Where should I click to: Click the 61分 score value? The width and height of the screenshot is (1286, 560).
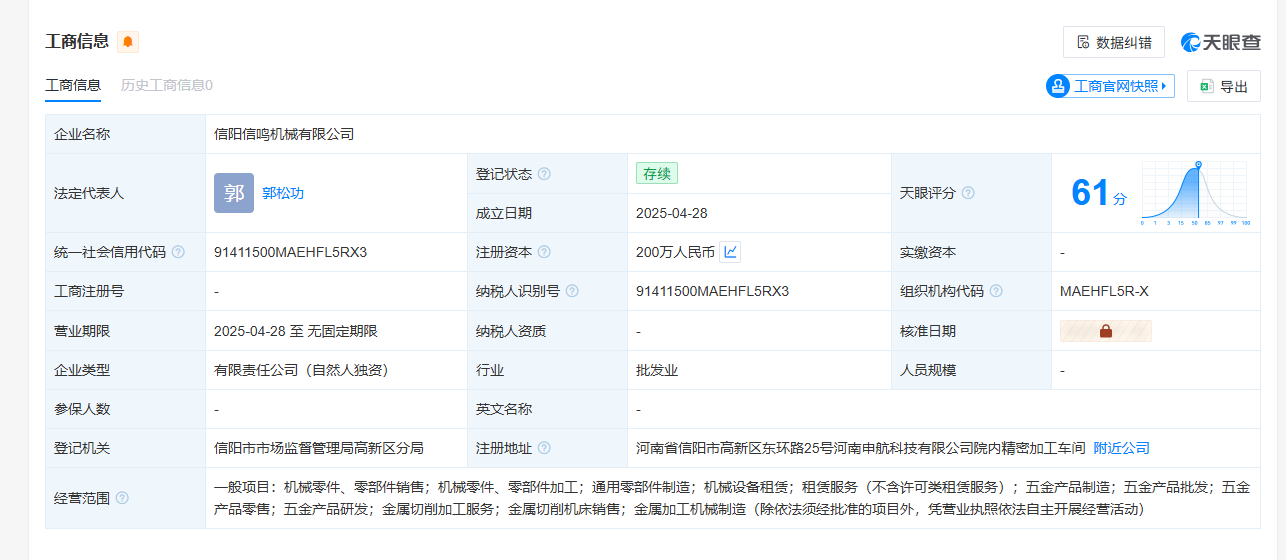coord(1099,193)
